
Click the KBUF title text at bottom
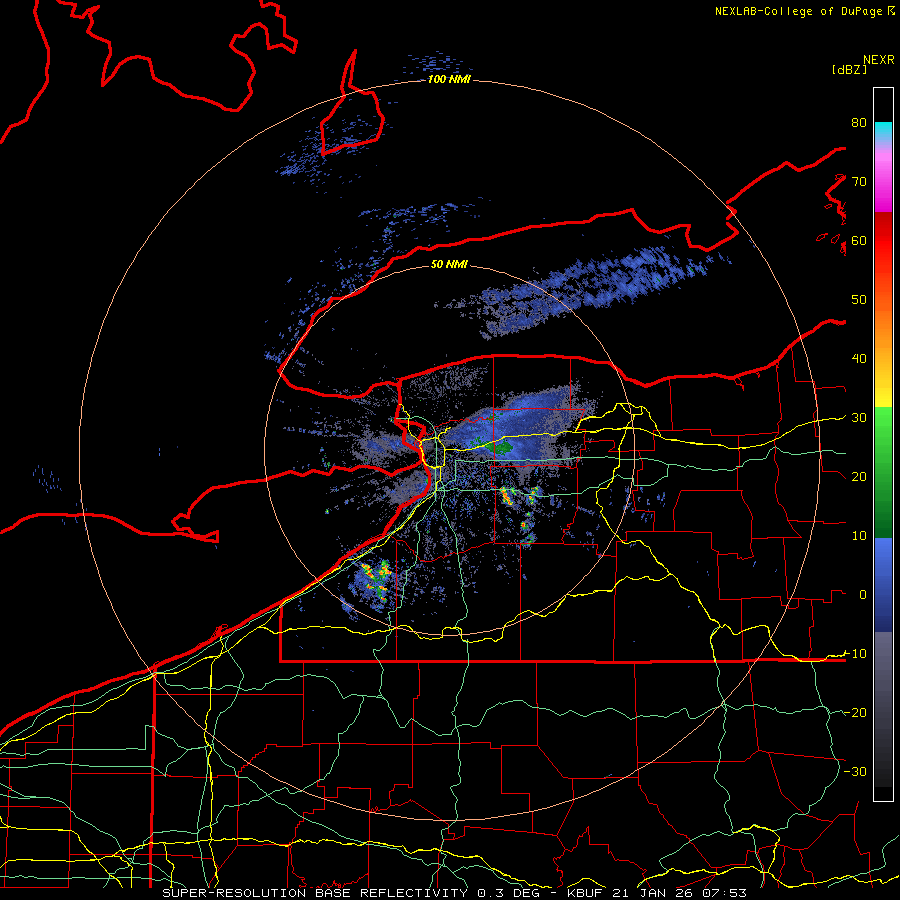pos(585,893)
